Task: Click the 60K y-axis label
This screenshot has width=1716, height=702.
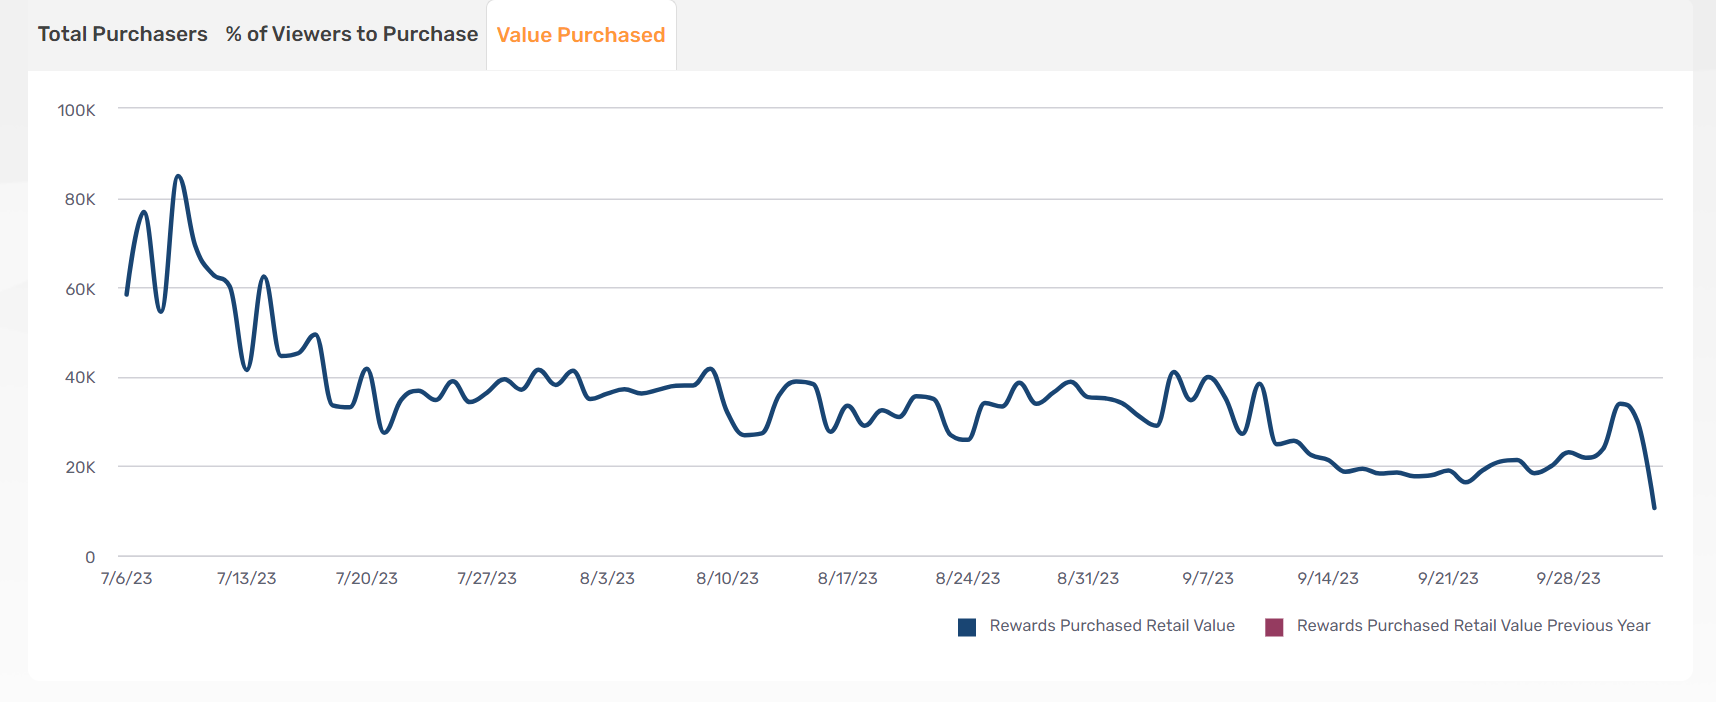Action: [x=80, y=289]
